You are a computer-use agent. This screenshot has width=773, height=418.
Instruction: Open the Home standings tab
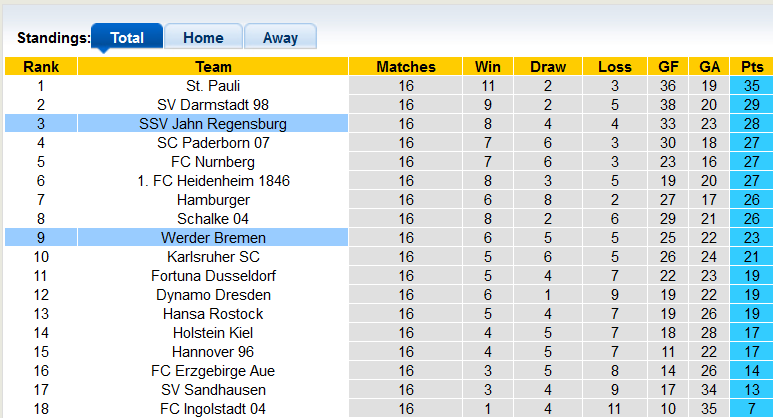coord(203,38)
